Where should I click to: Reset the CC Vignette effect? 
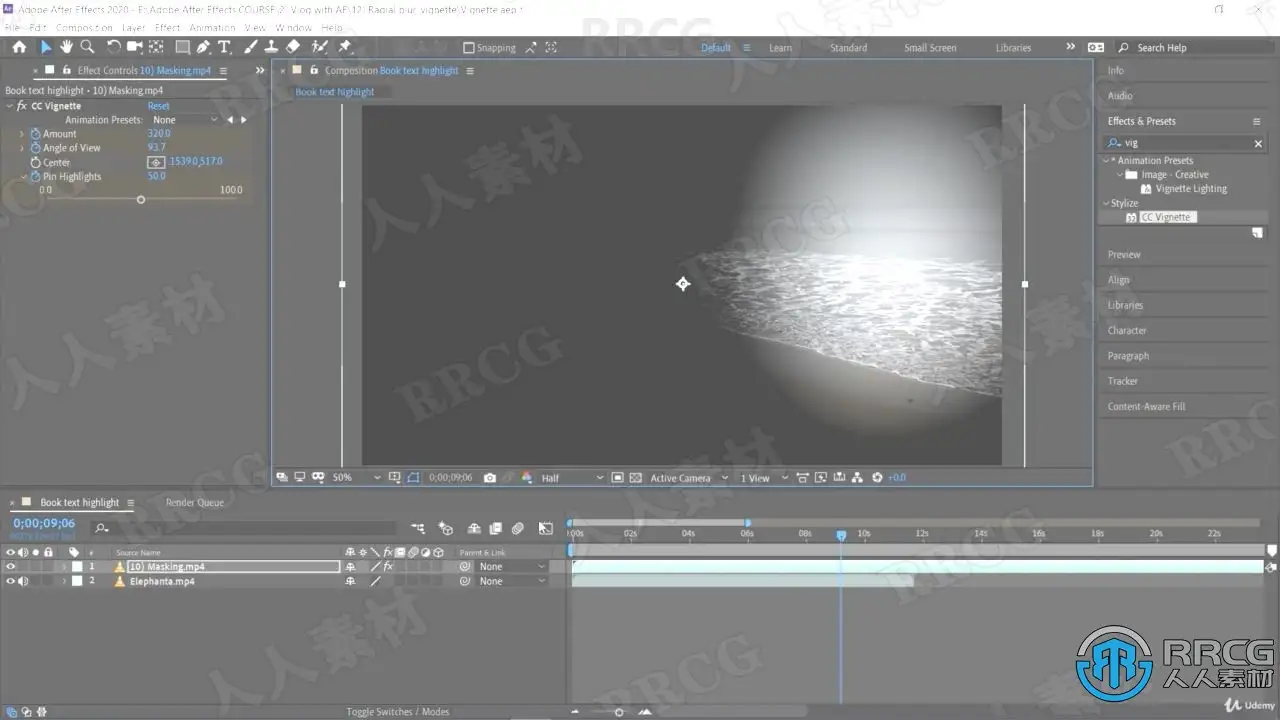coord(159,106)
